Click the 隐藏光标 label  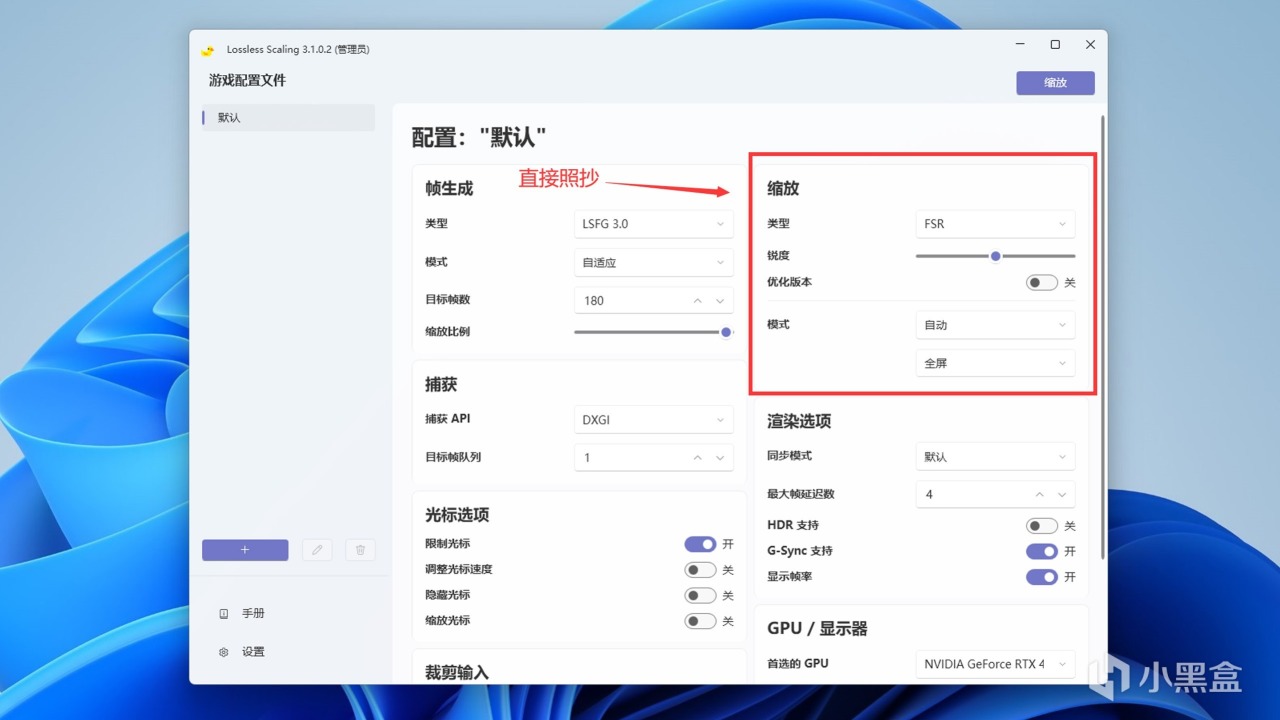pyautogui.click(x=447, y=595)
